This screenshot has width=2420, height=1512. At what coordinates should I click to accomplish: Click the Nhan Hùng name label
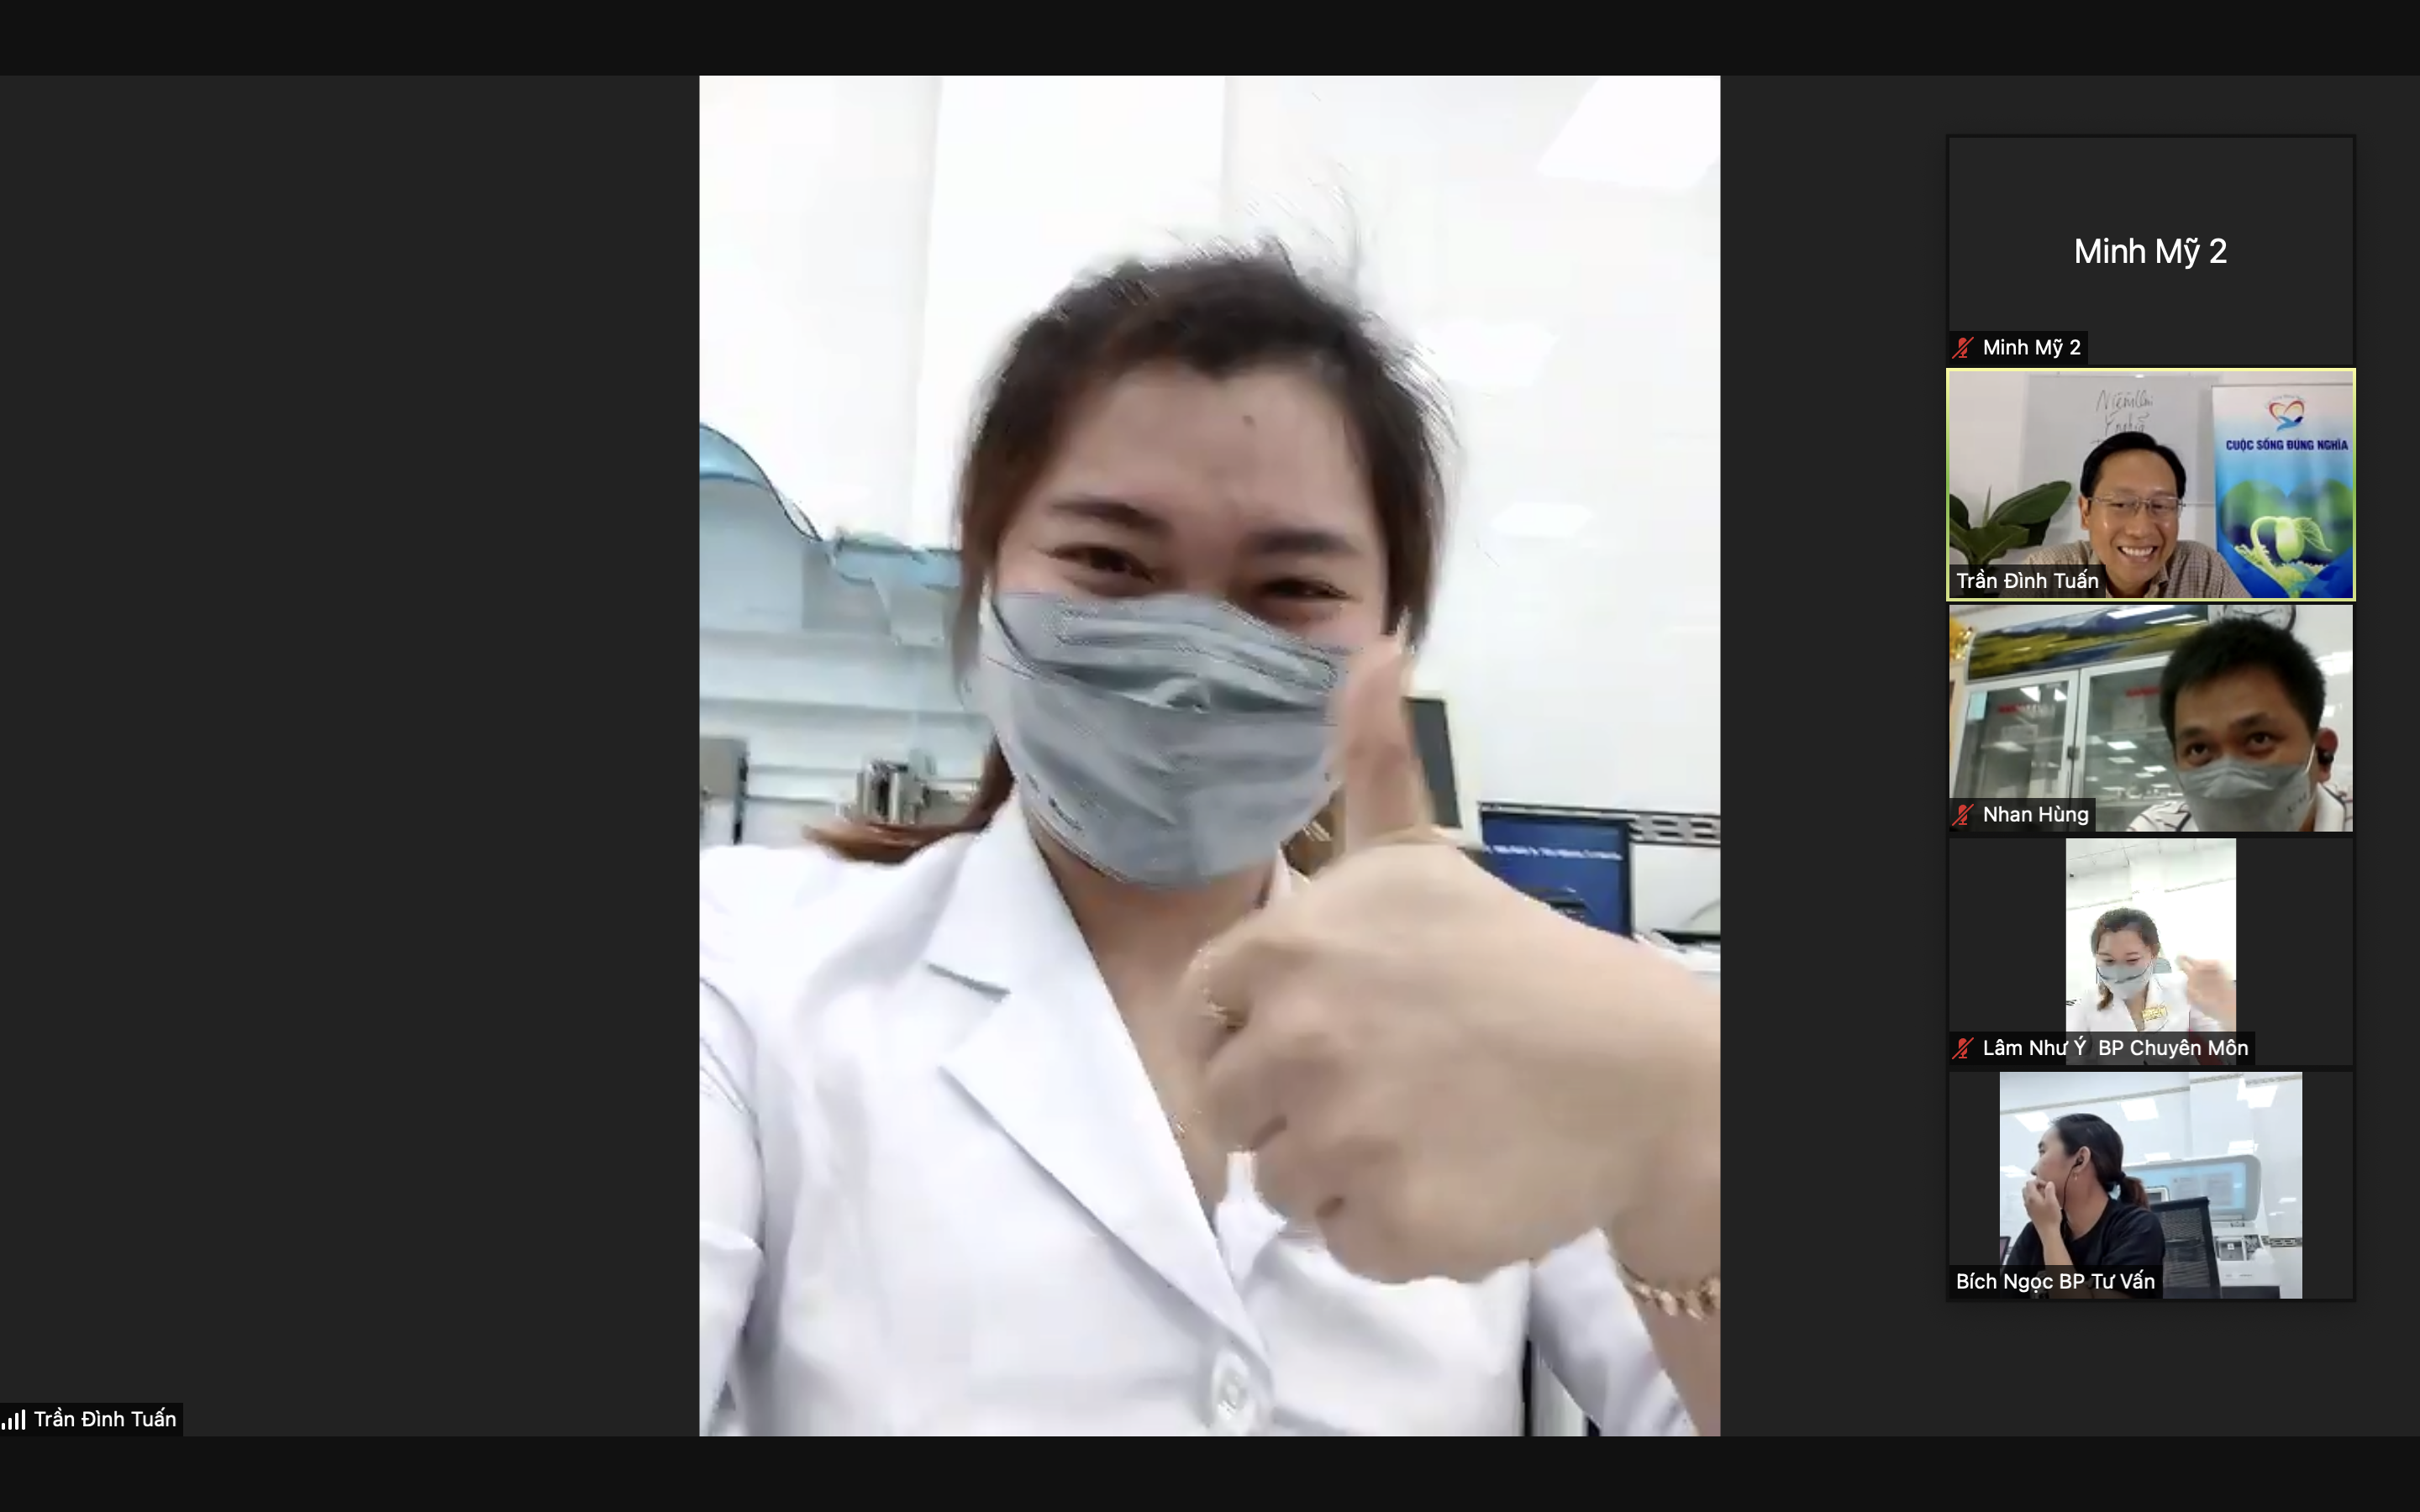tap(2035, 815)
